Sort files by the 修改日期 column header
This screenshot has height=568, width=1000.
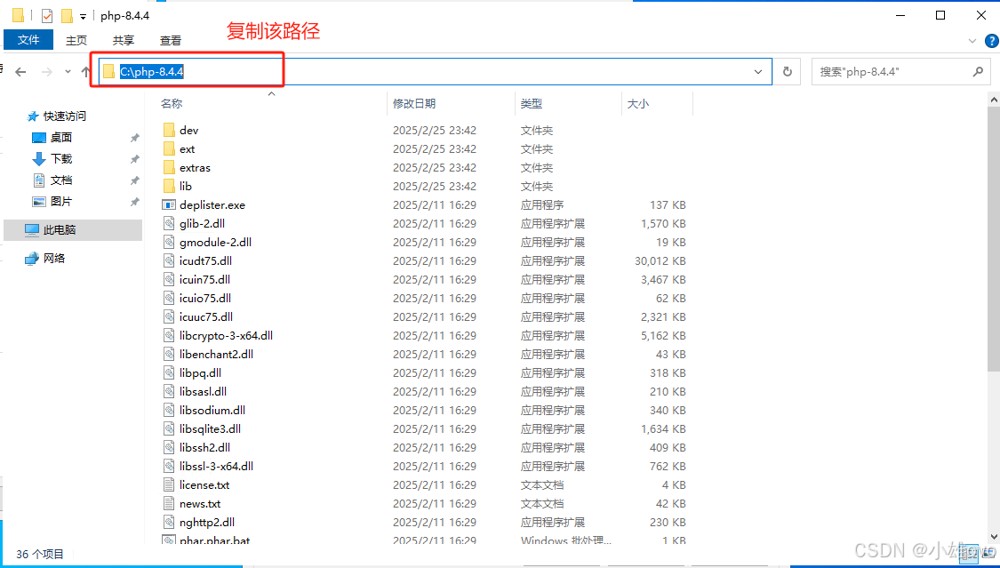coord(414,104)
